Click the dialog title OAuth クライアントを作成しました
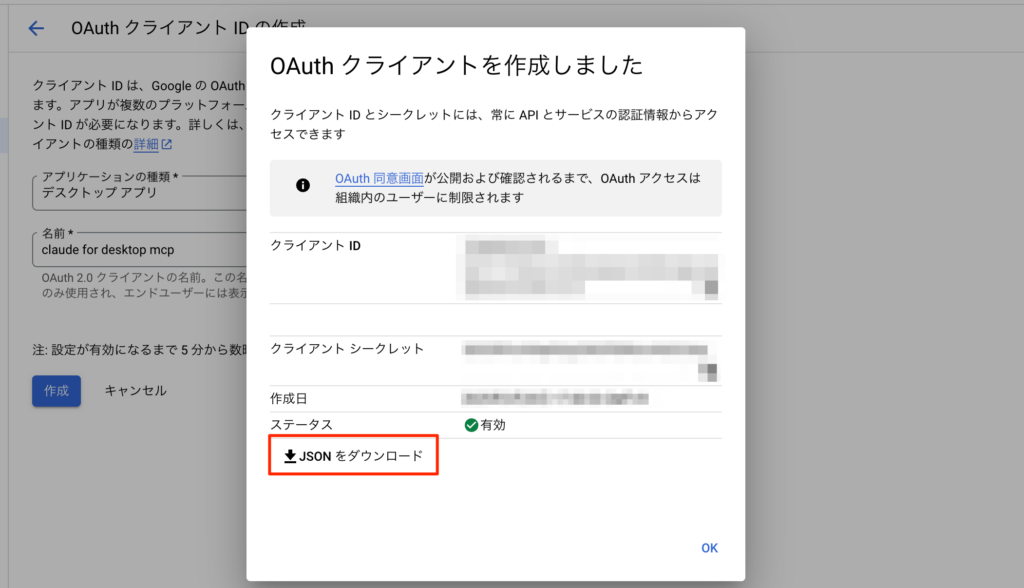The image size is (1024, 588). 456,66
